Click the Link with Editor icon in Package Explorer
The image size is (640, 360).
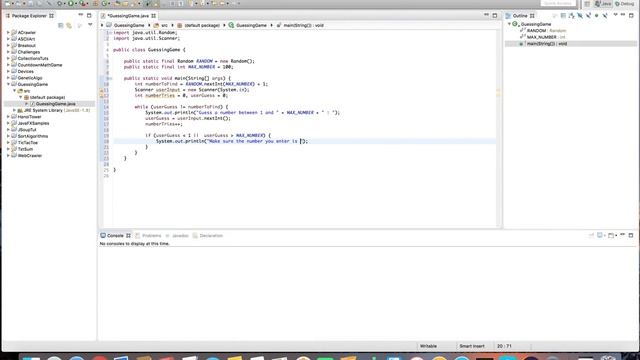(x=69, y=25)
